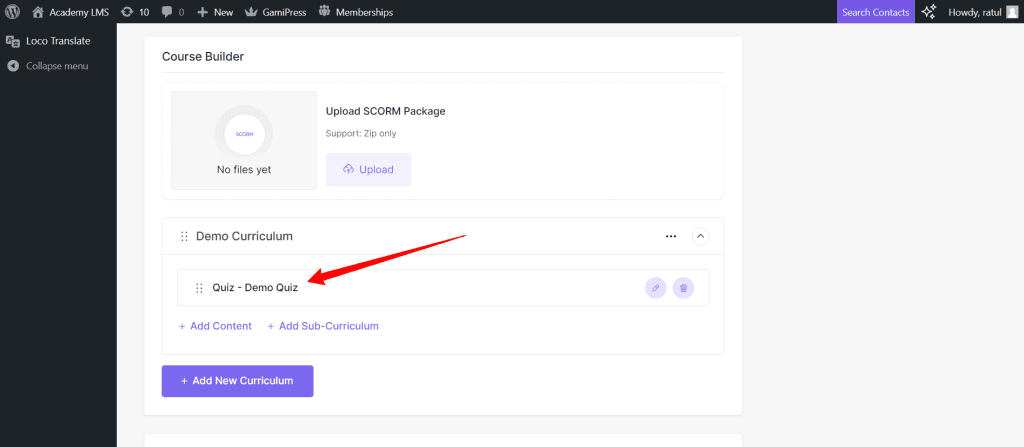Delete the Quiz - Demo Quiz item
Image resolution: width=1024 pixels, height=447 pixels.
(x=683, y=288)
